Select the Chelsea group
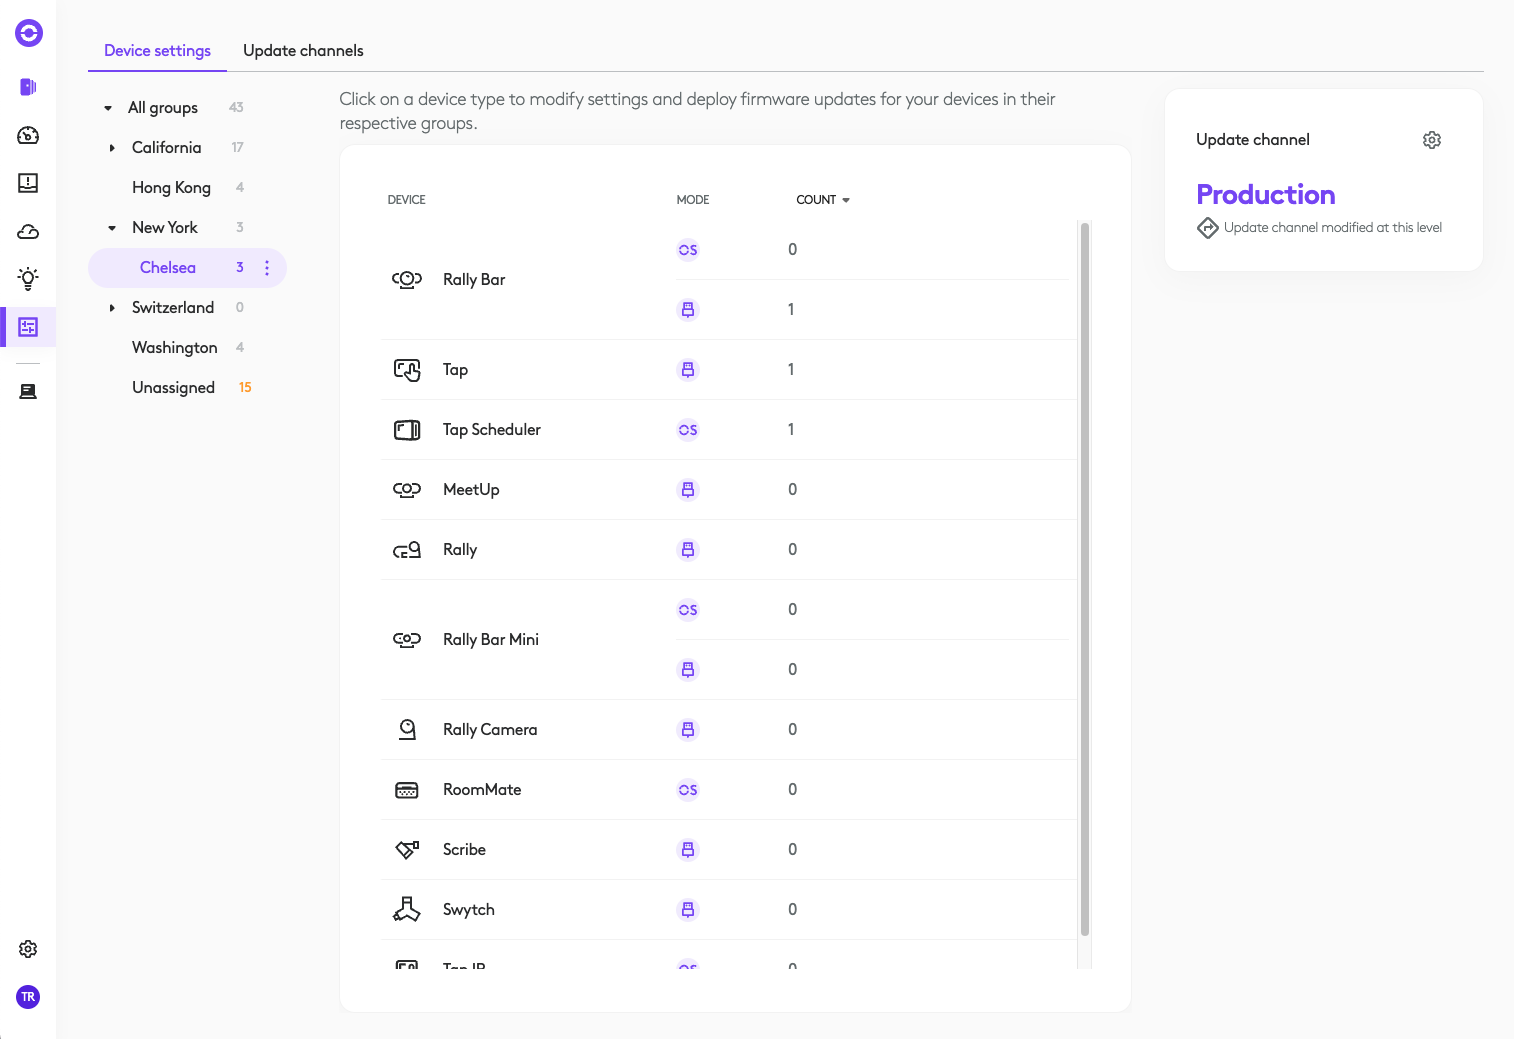The image size is (1514, 1039). pos(168,268)
